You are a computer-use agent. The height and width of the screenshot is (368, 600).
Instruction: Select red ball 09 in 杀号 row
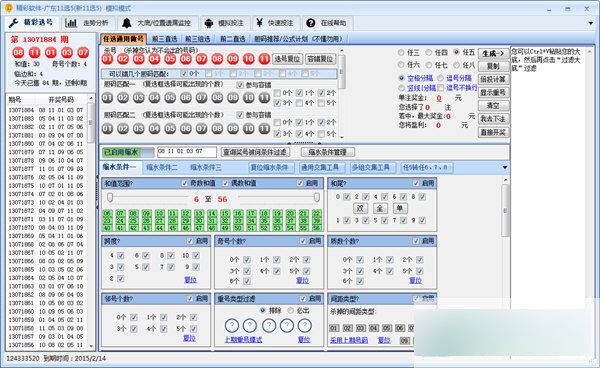click(233, 59)
